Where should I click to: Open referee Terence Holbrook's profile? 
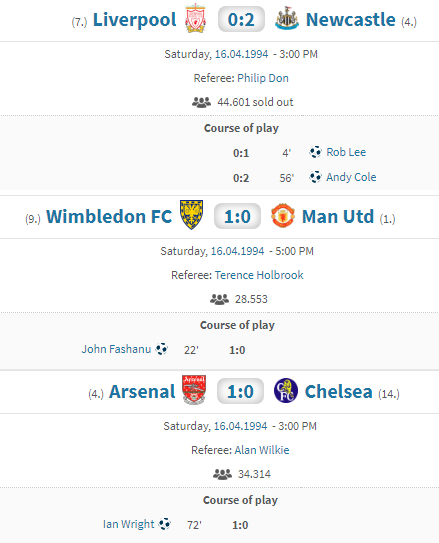259,275
